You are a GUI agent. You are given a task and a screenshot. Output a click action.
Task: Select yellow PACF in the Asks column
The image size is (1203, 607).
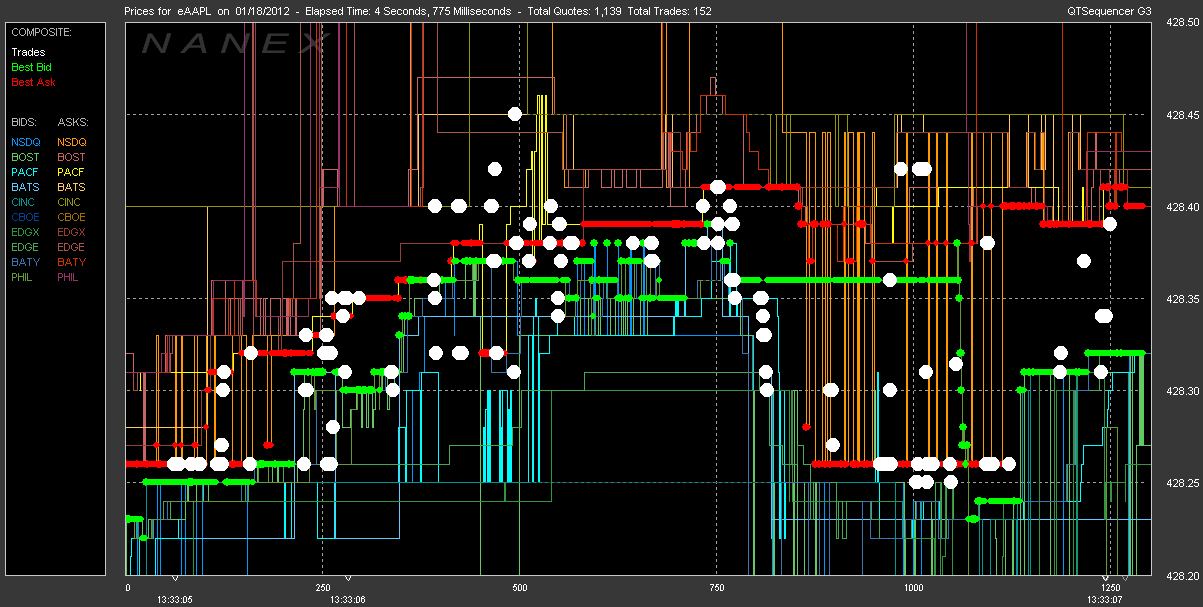pyautogui.click(x=72, y=172)
